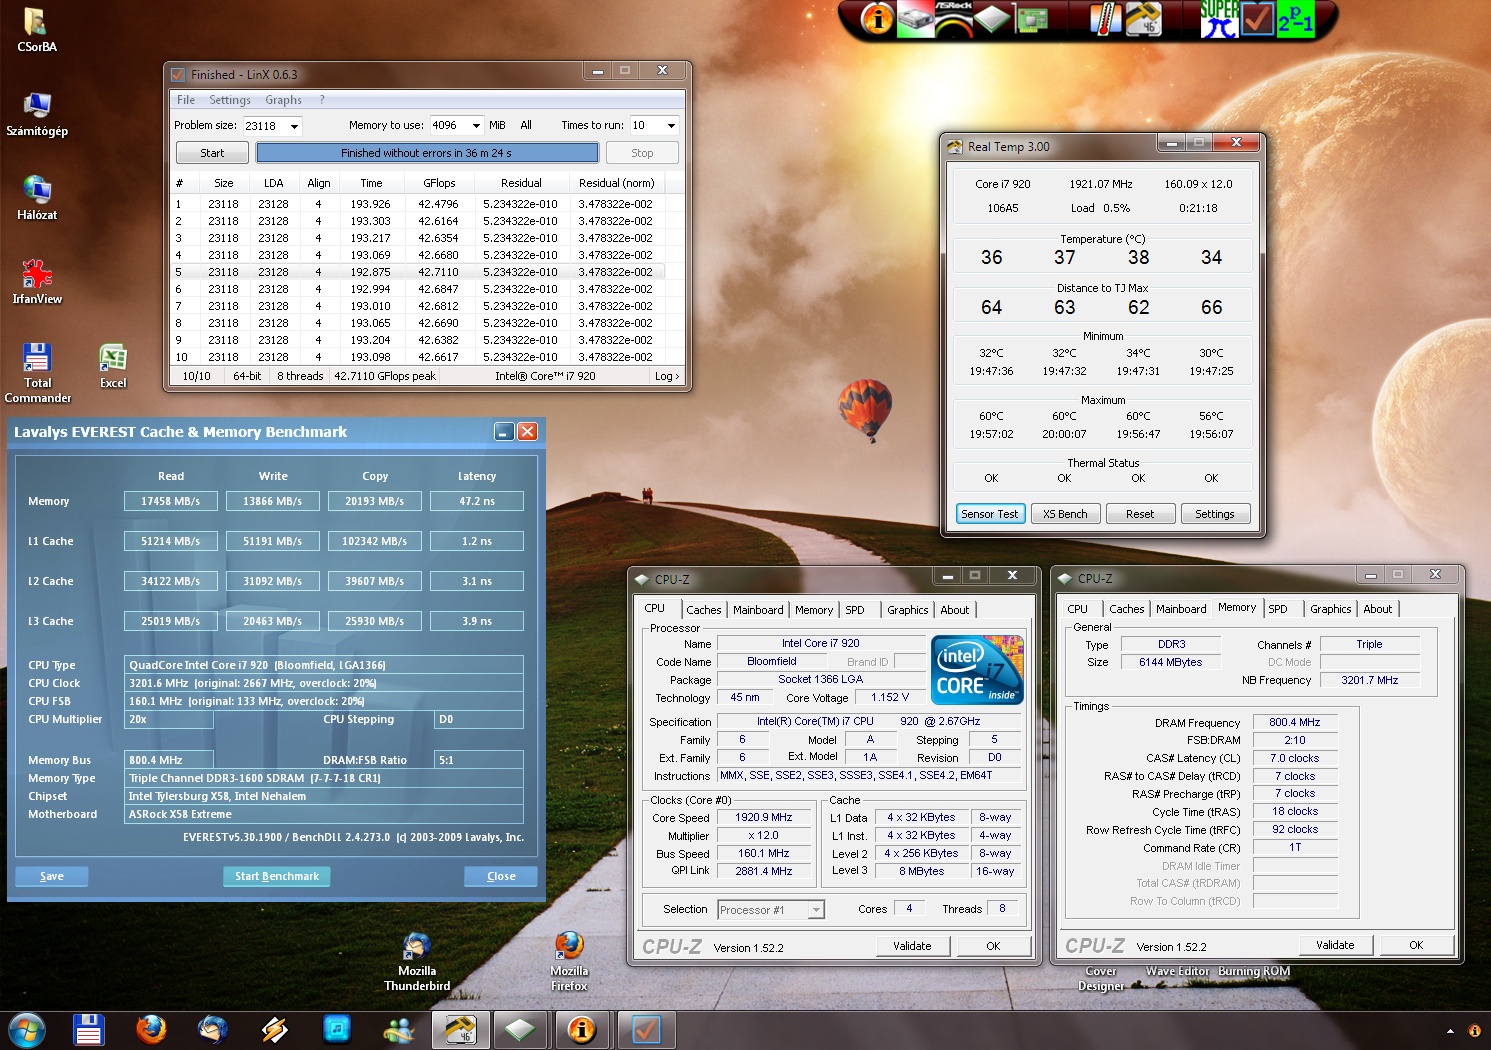Switch to Real Temp taskbar button
The image size is (1491, 1050).
point(461,1029)
